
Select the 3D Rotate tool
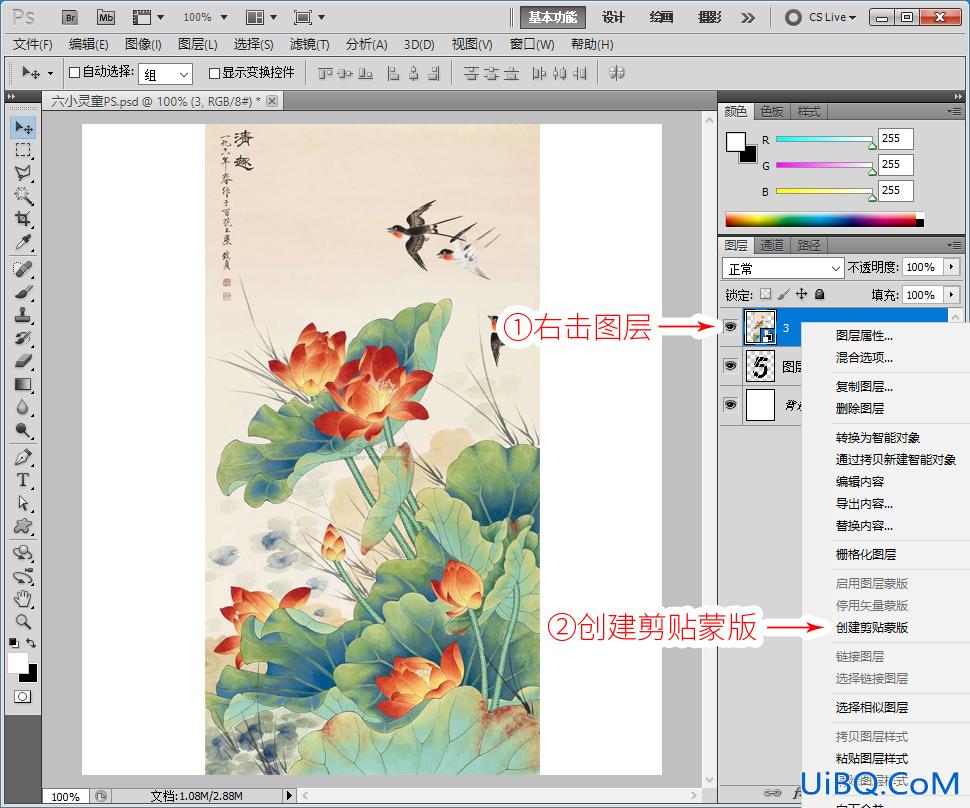24,552
